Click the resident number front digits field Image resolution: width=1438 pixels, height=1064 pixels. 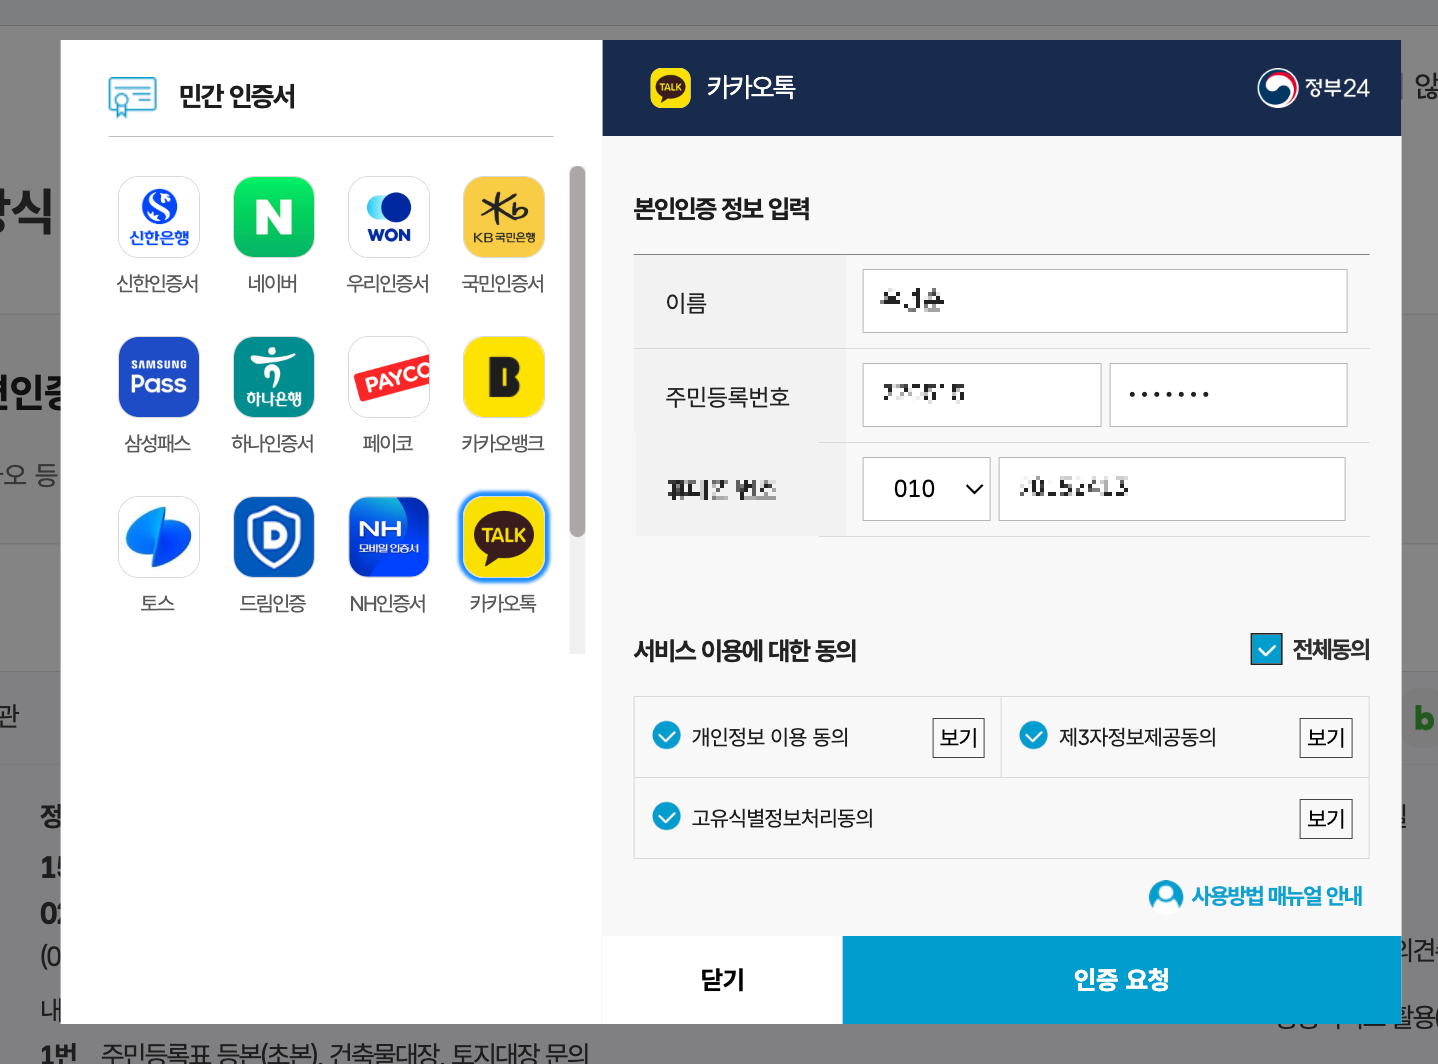pyautogui.click(x=982, y=395)
